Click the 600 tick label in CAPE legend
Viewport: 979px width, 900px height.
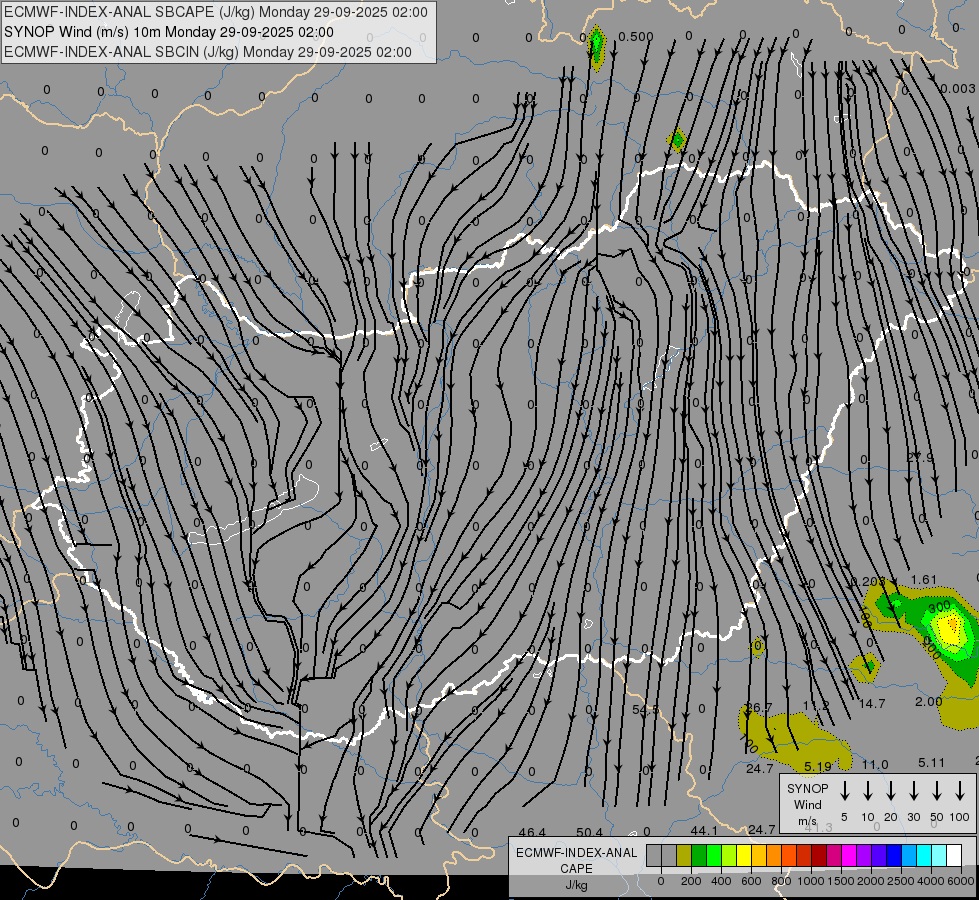click(751, 881)
